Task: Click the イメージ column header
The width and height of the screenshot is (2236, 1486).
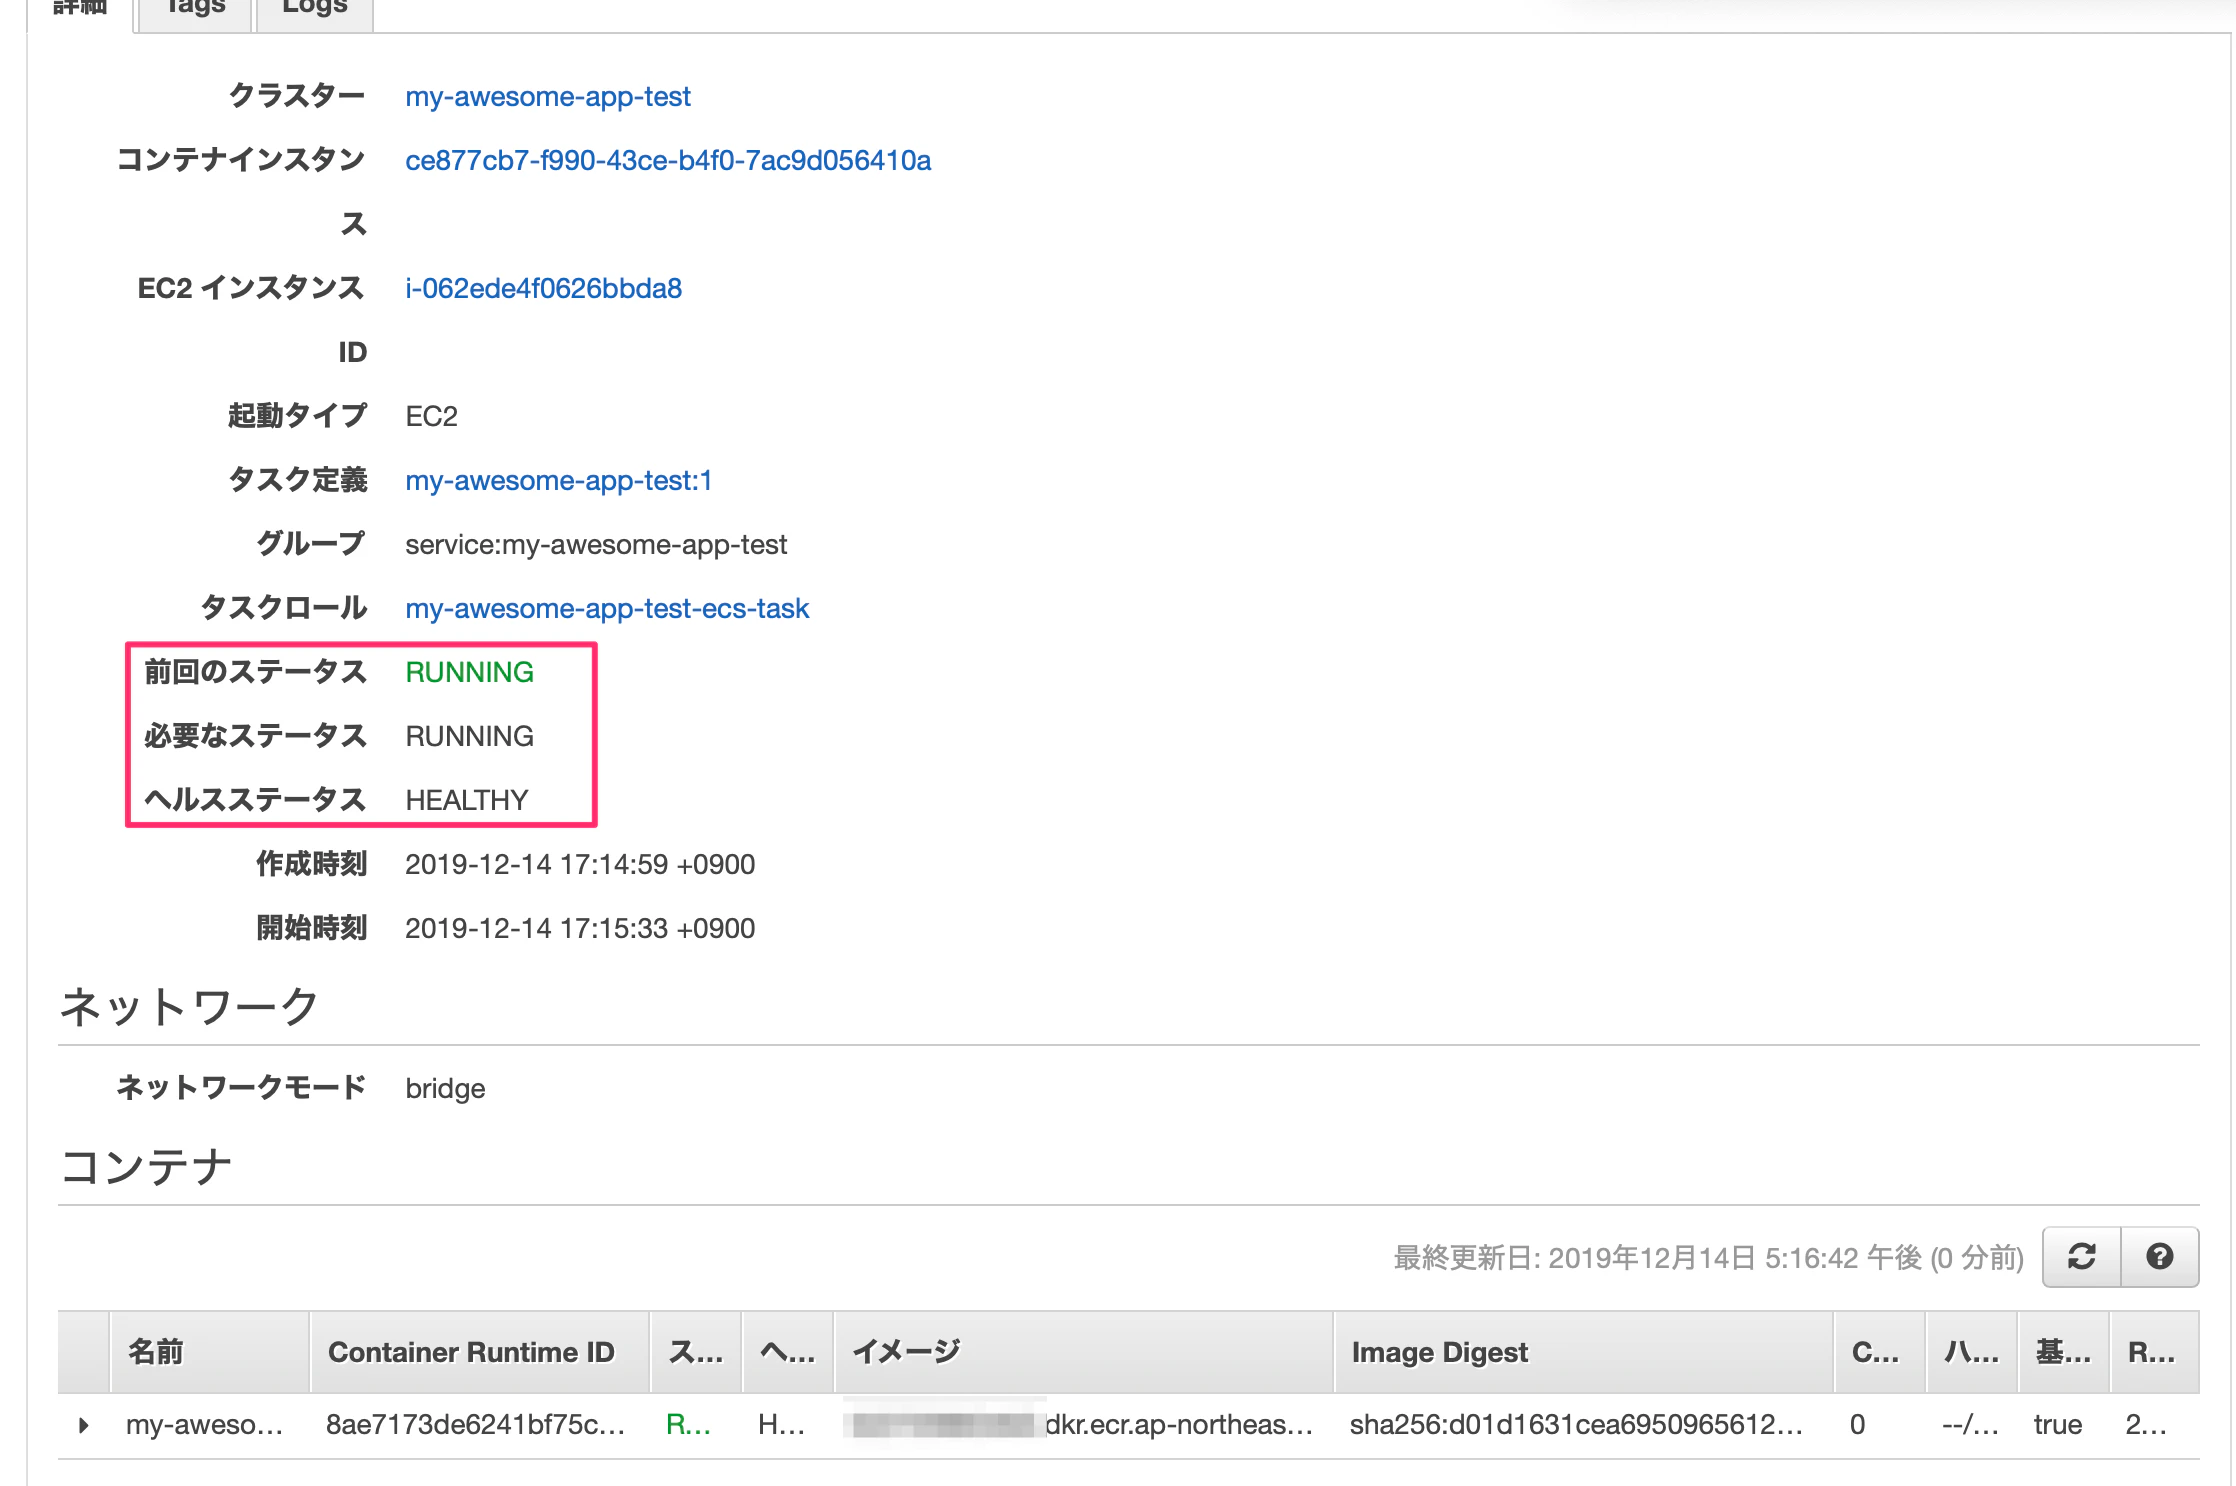Action: [x=906, y=1352]
